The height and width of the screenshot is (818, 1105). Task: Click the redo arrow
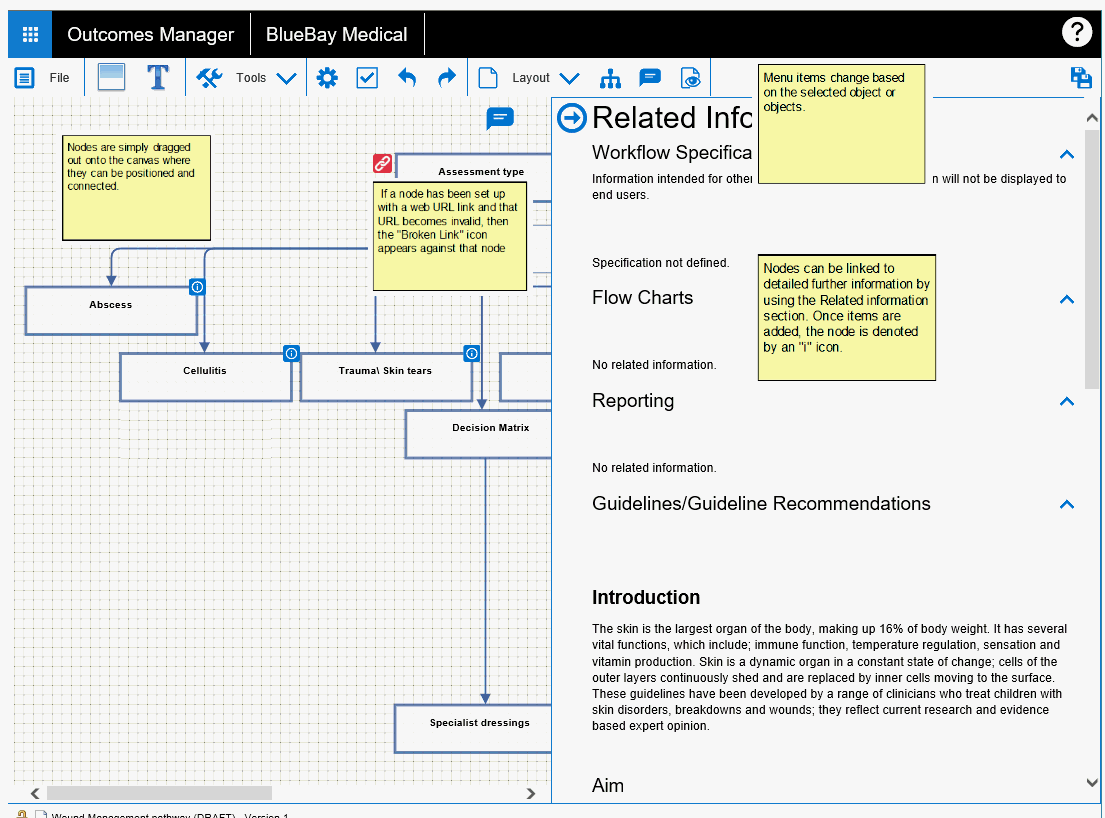point(447,78)
